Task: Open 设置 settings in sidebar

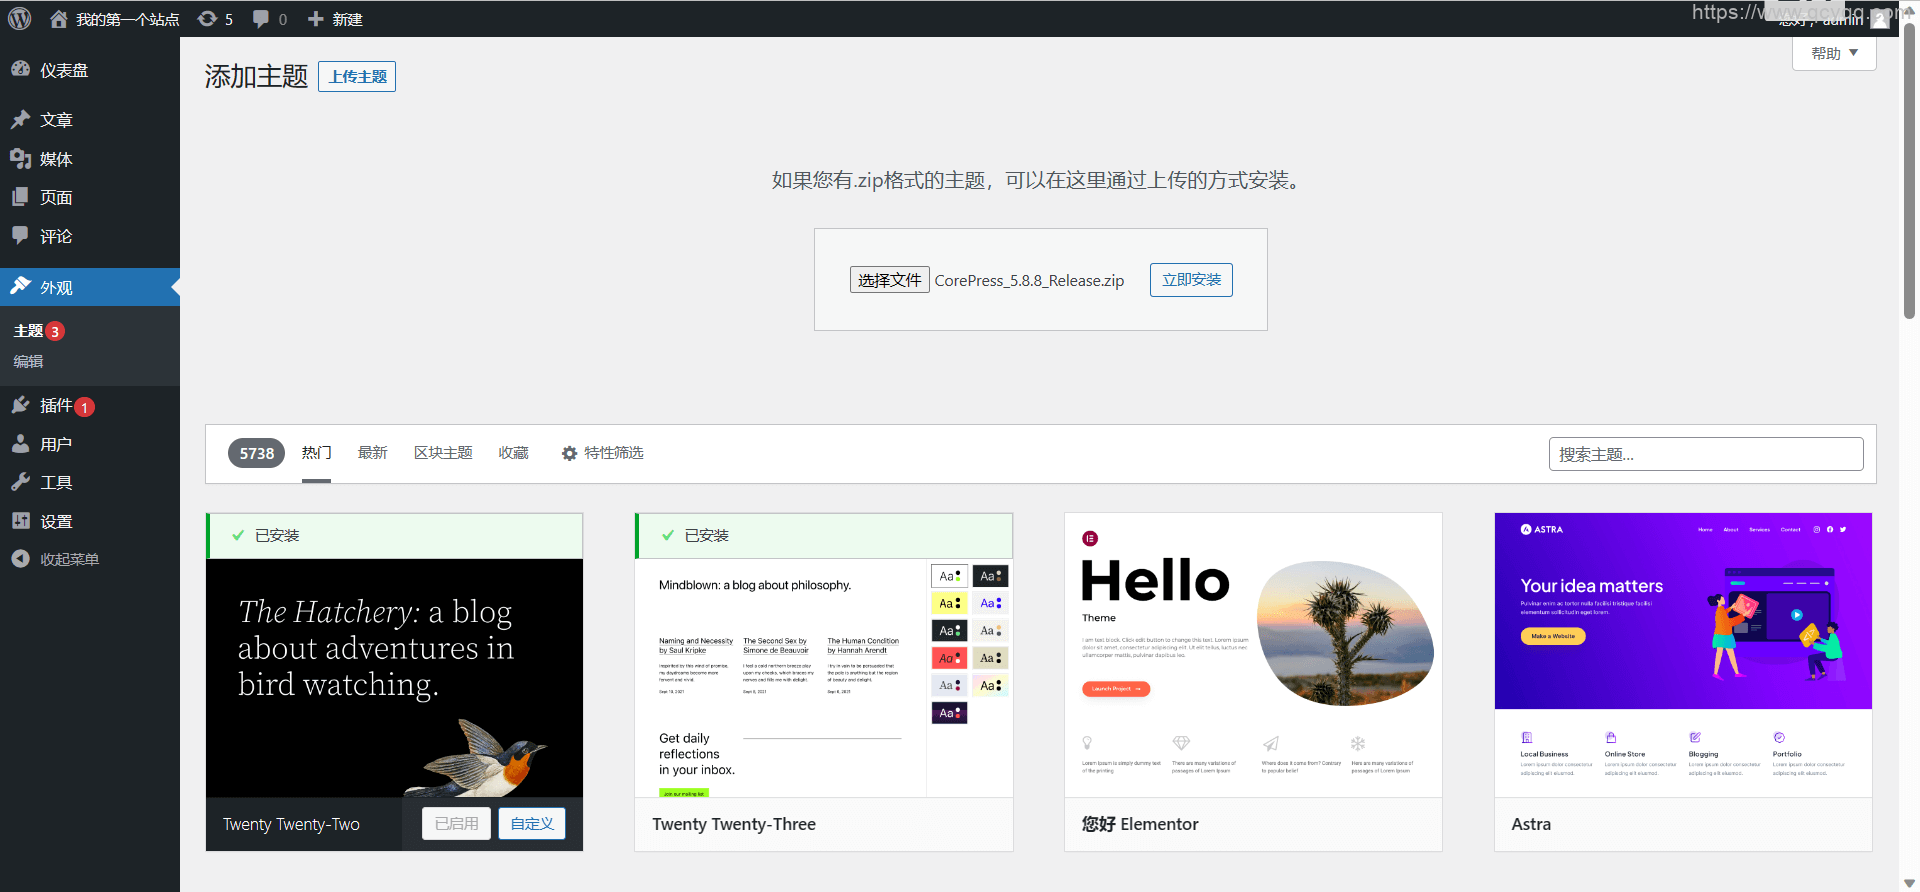Action: (x=56, y=521)
